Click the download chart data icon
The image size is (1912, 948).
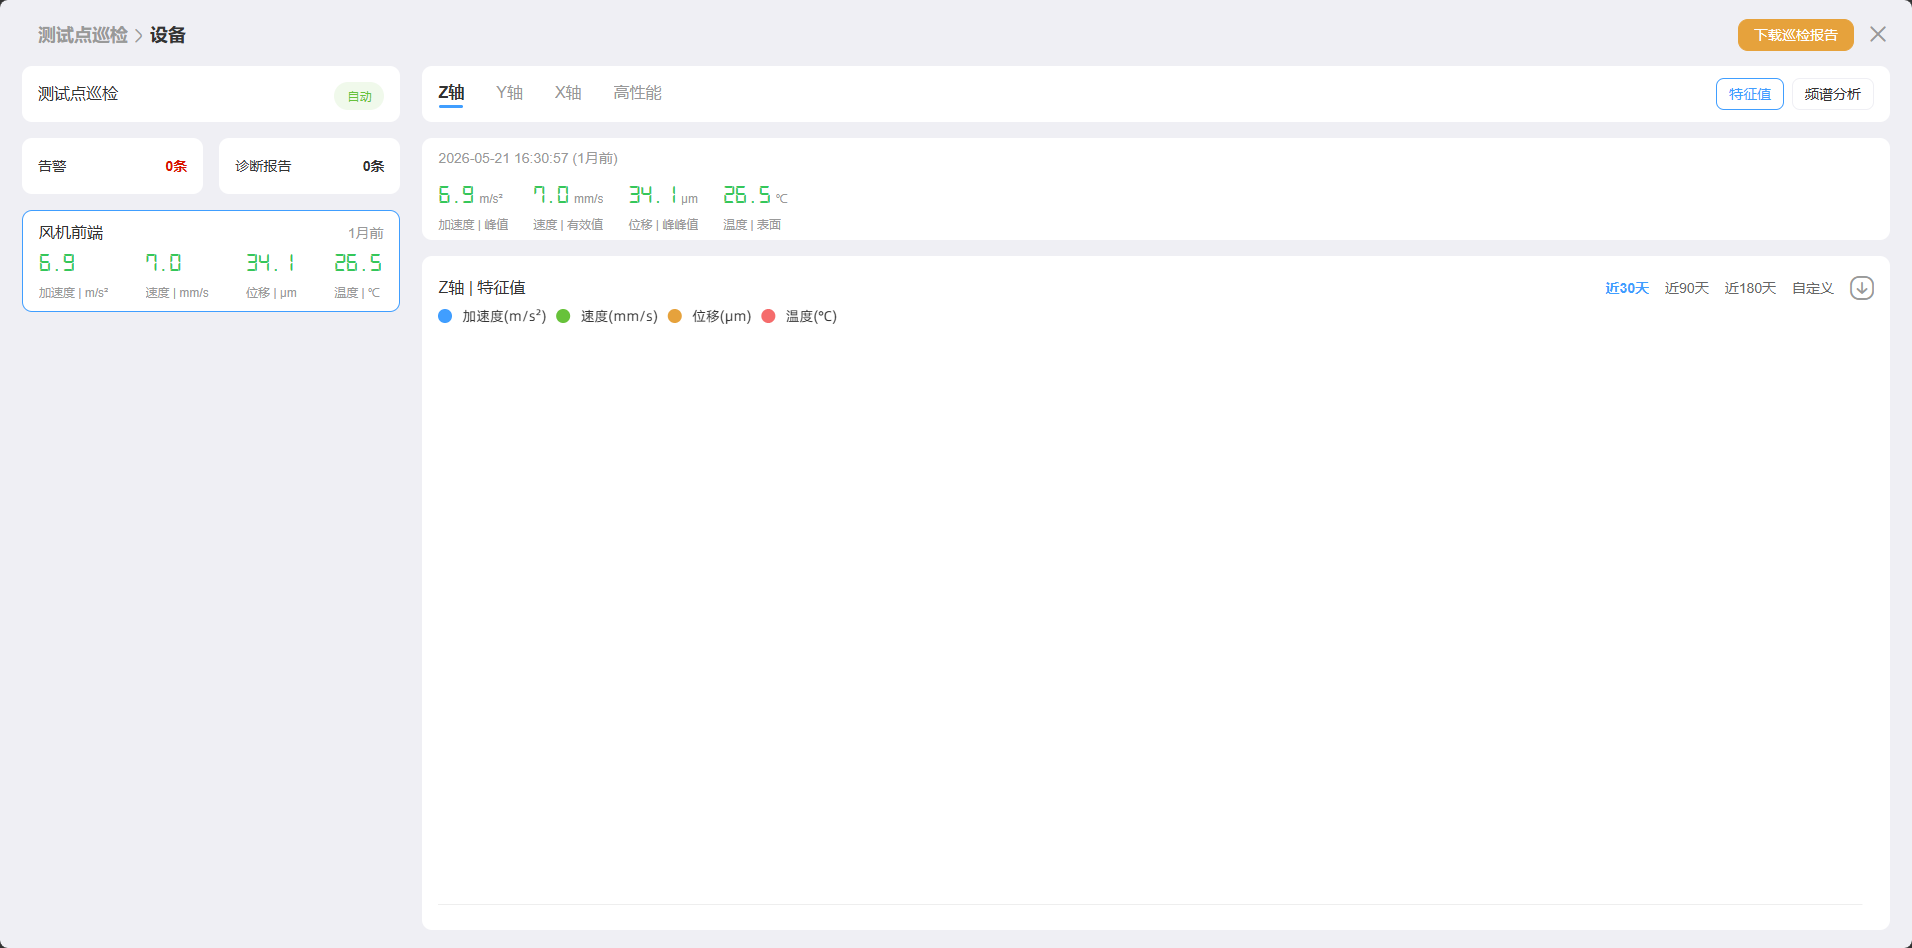coord(1861,288)
